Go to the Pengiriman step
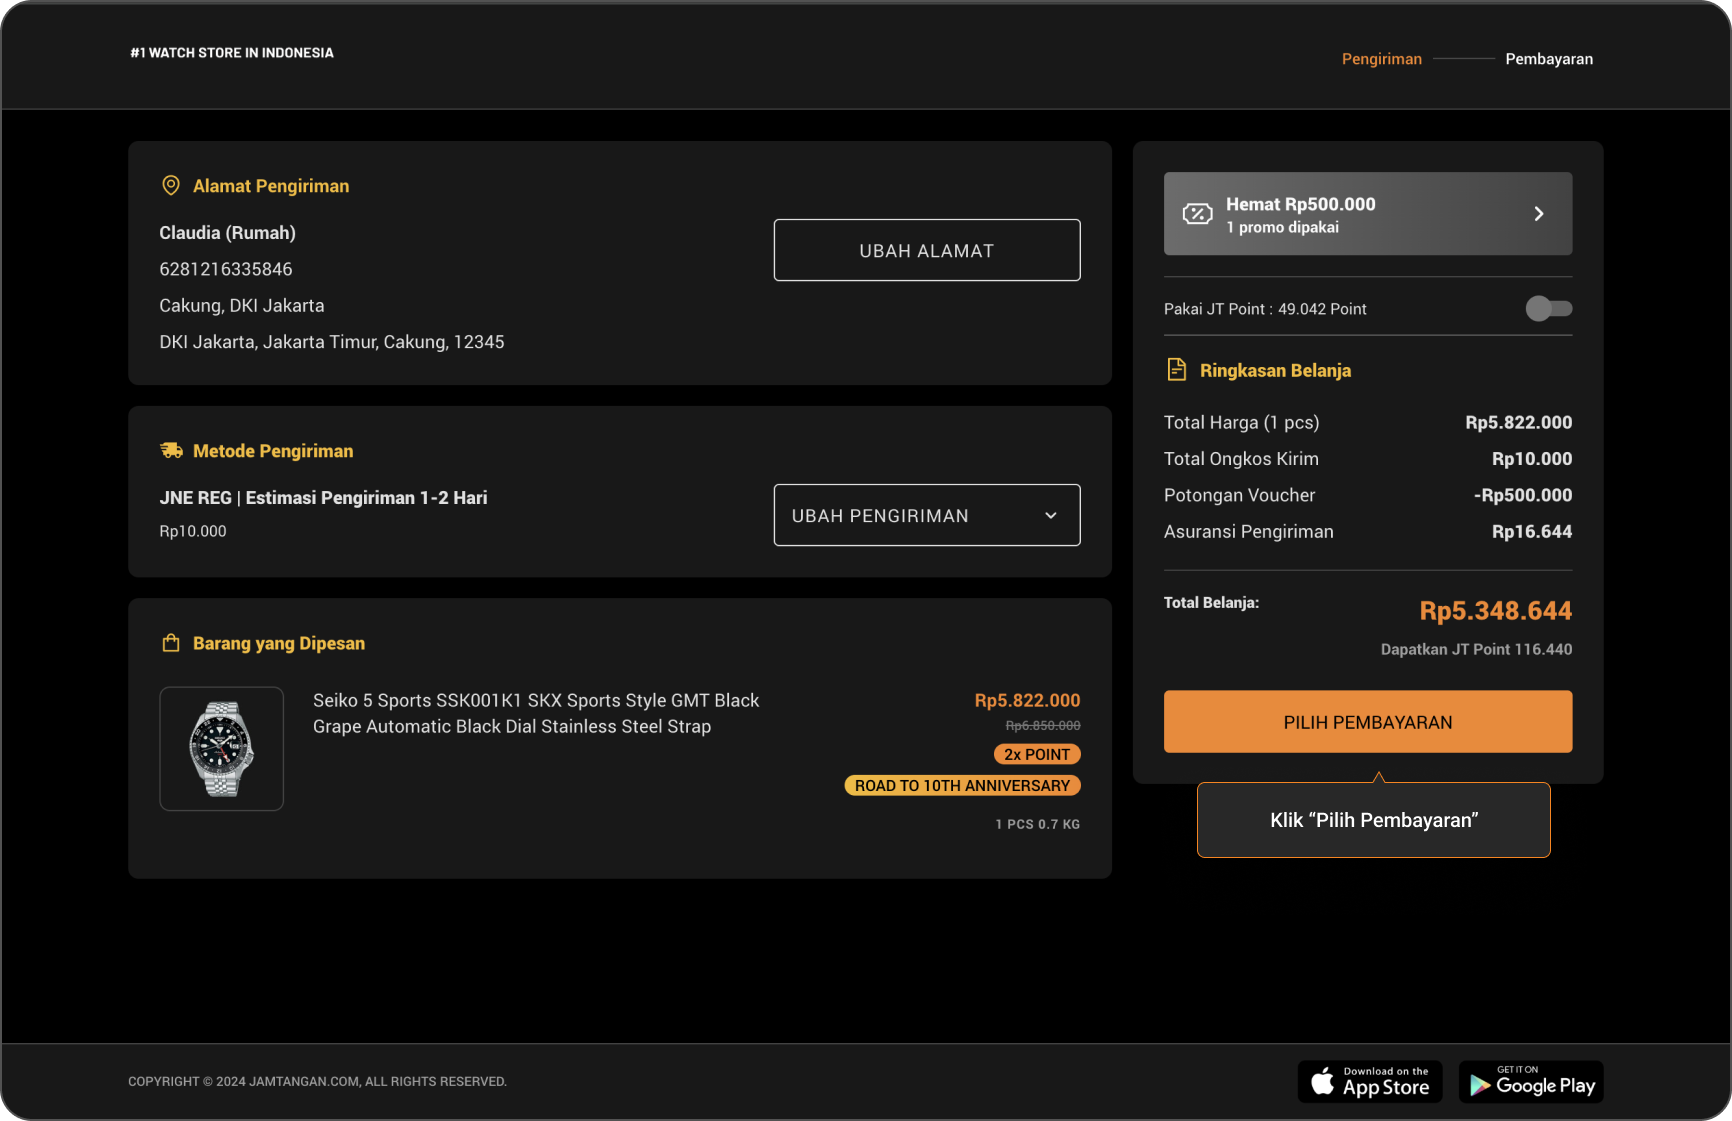The height and width of the screenshot is (1121, 1732). pos(1381,59)
